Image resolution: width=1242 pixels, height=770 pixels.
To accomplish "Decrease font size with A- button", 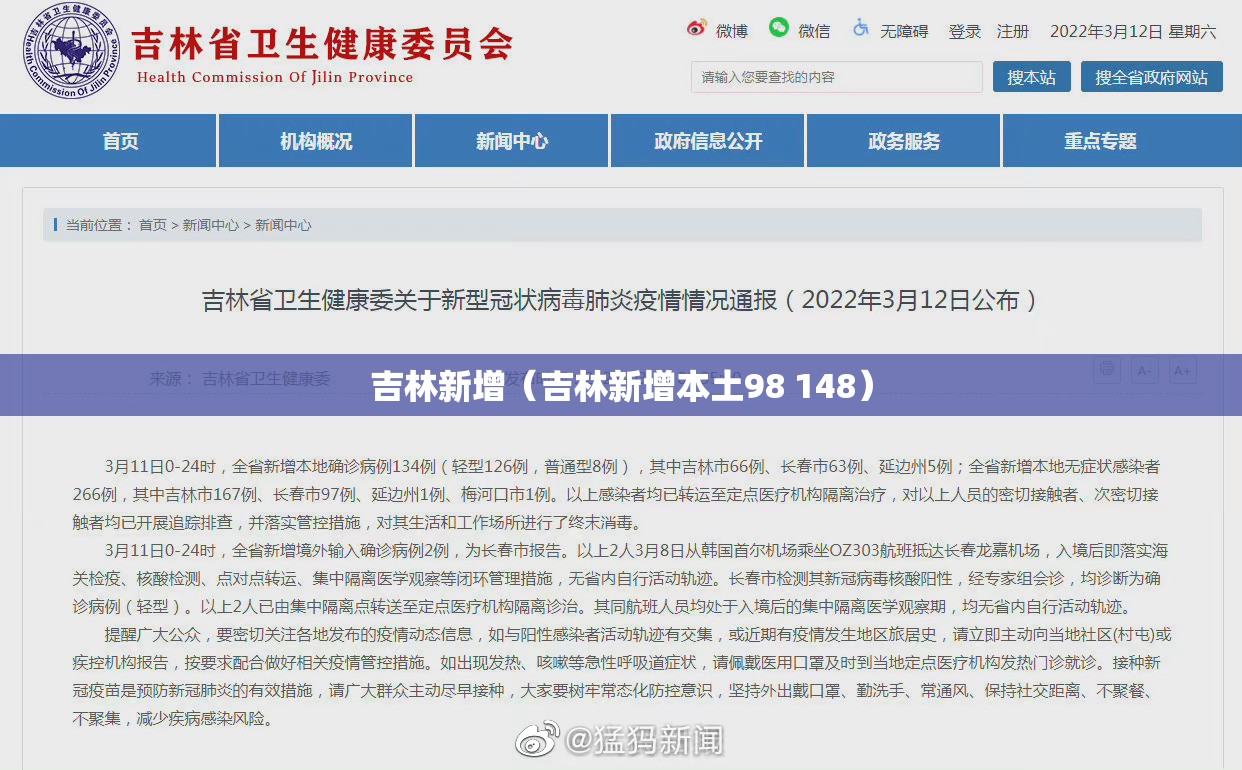I will 1144,370.
